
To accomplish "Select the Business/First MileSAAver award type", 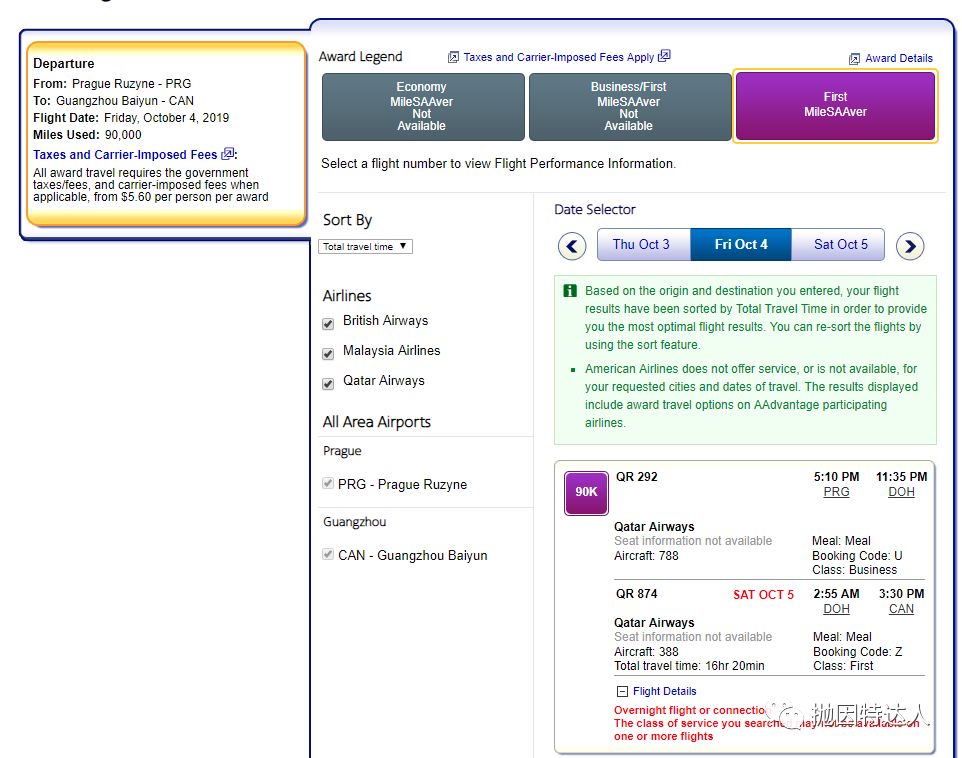I will click(630, 107).
